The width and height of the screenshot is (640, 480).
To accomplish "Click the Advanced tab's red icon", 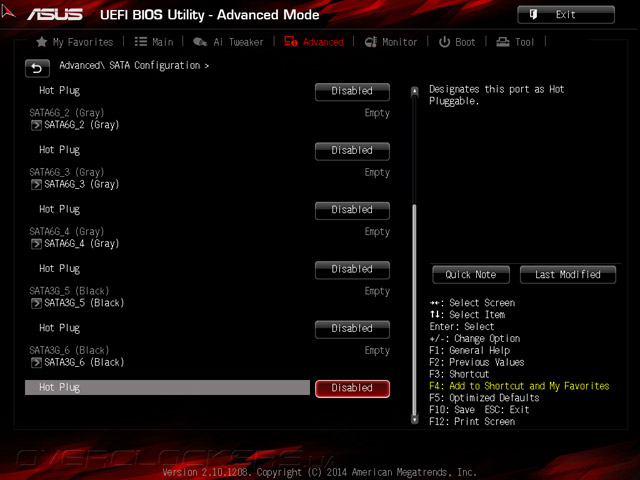I will (291, 42).
